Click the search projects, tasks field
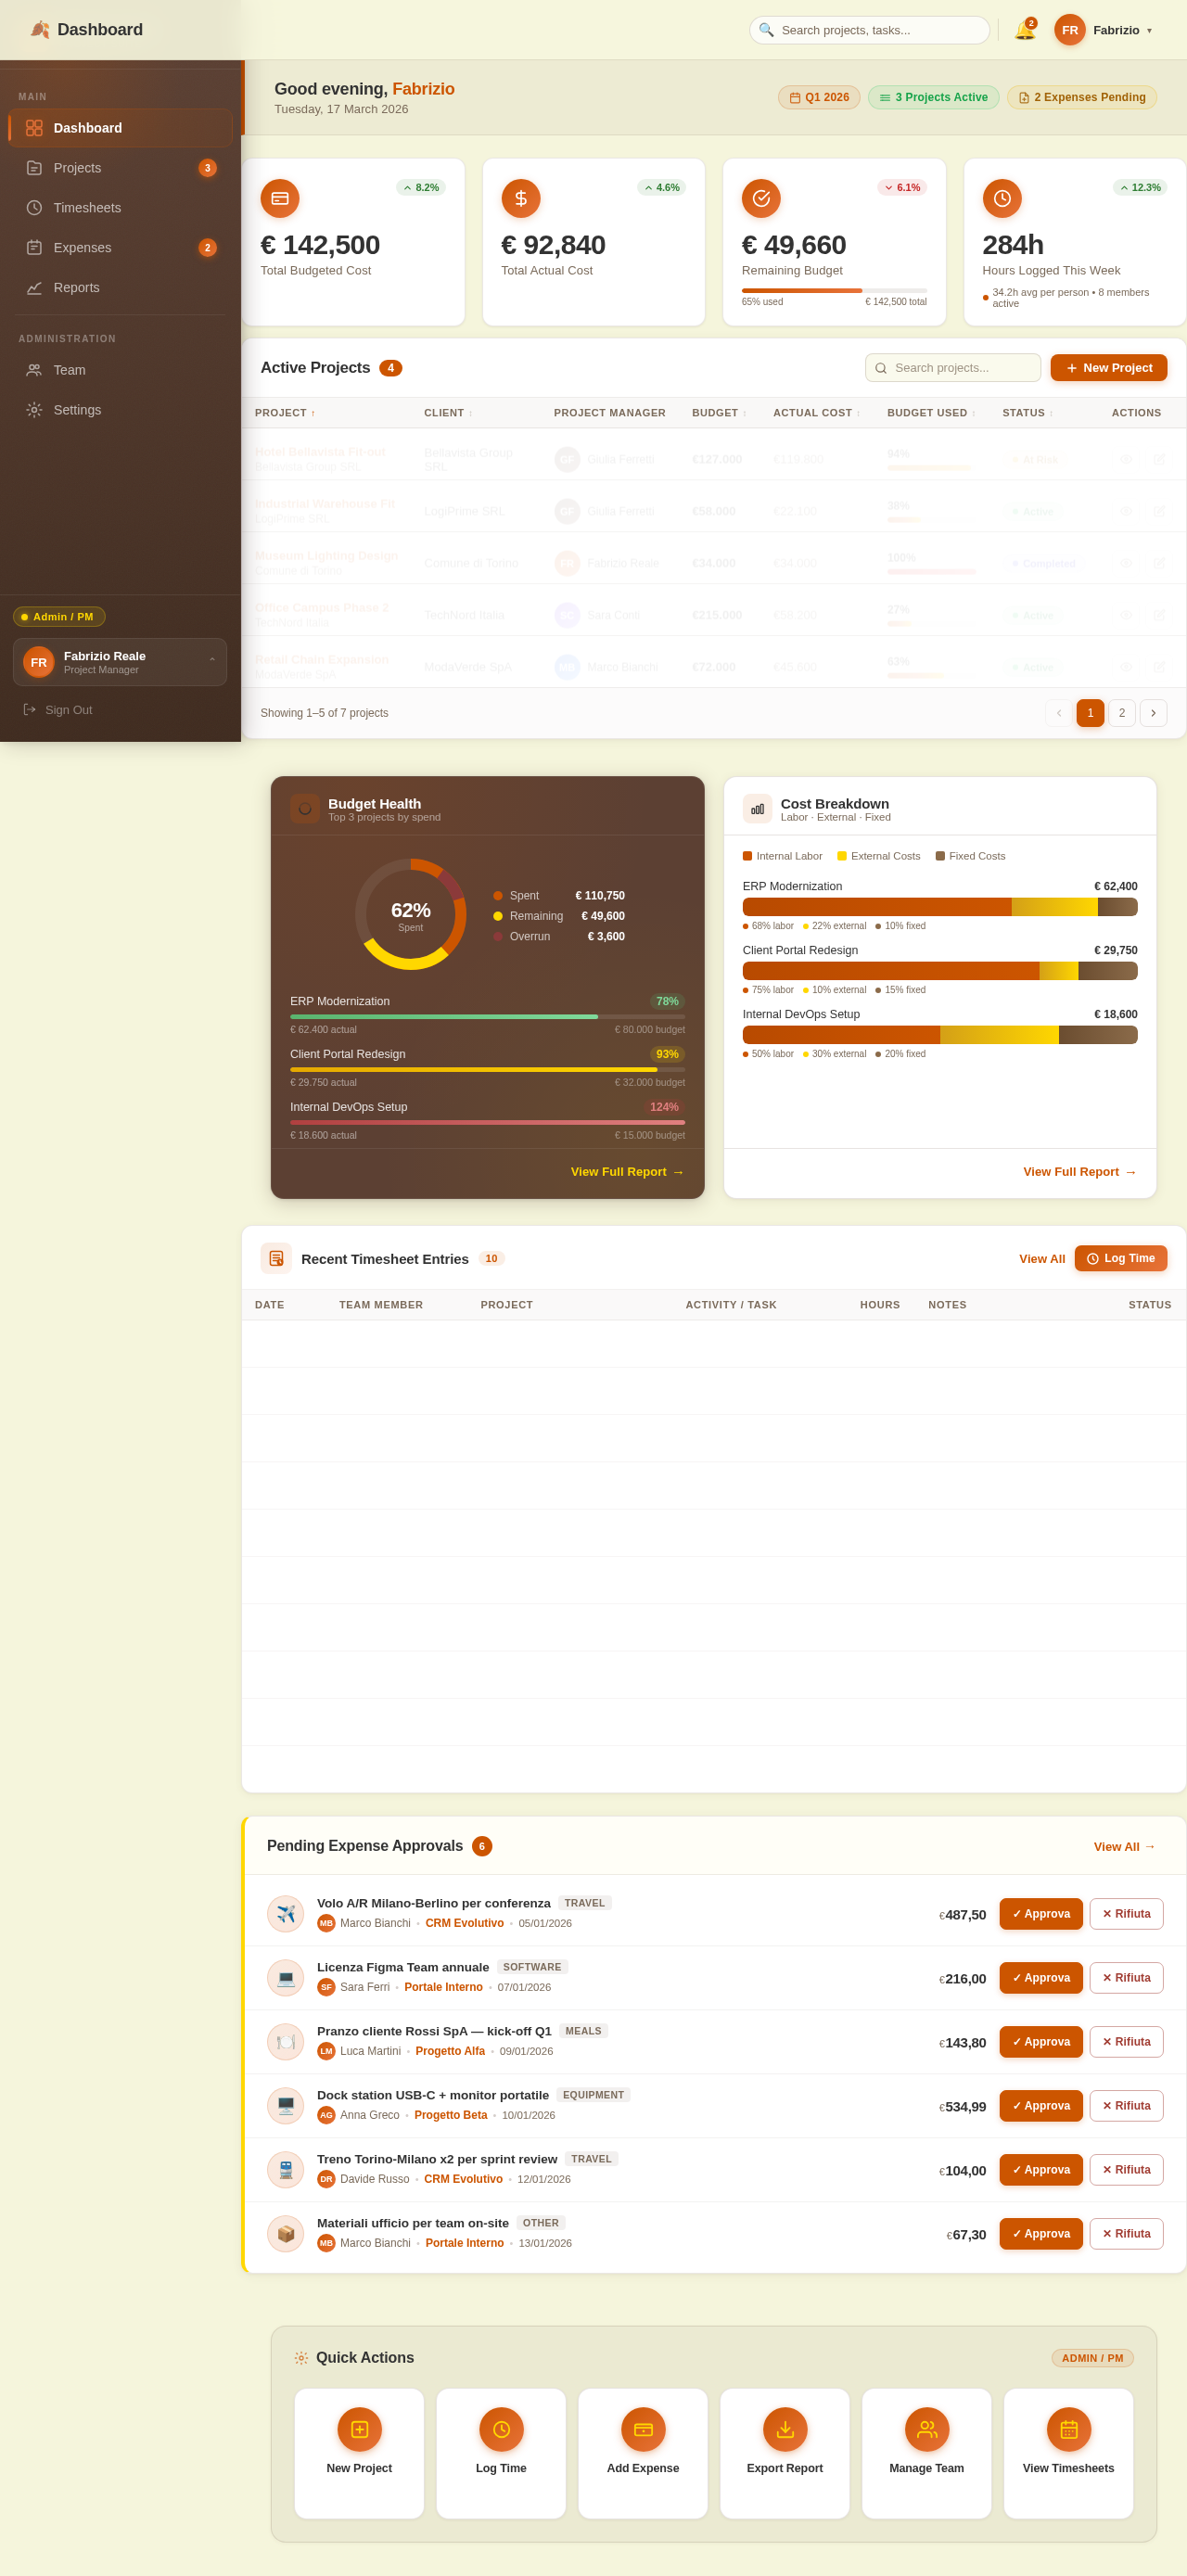 pyautogui.click(x=869, y=30)
